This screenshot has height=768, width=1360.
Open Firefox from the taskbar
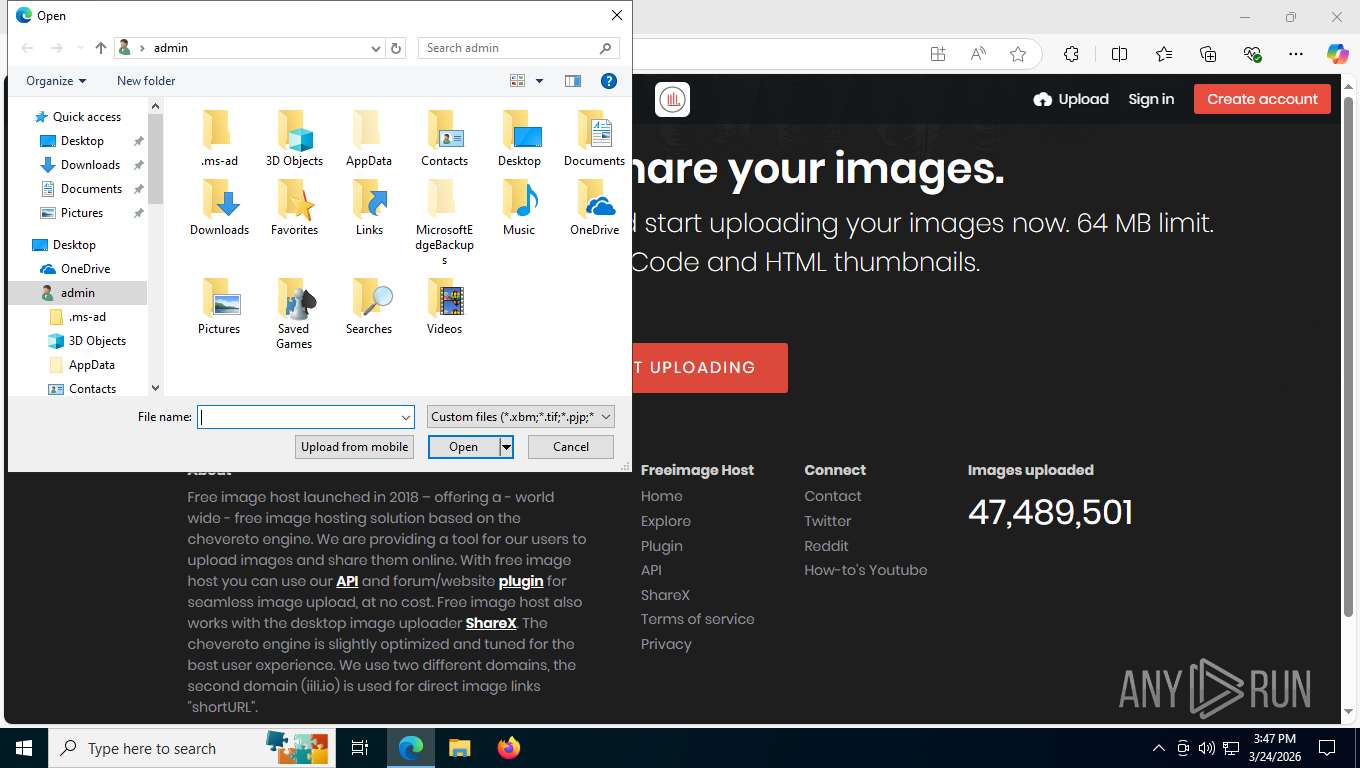pos(508,748)
